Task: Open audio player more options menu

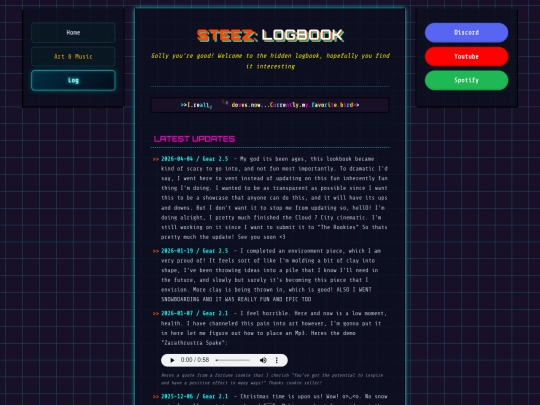Action: [277, 360]
